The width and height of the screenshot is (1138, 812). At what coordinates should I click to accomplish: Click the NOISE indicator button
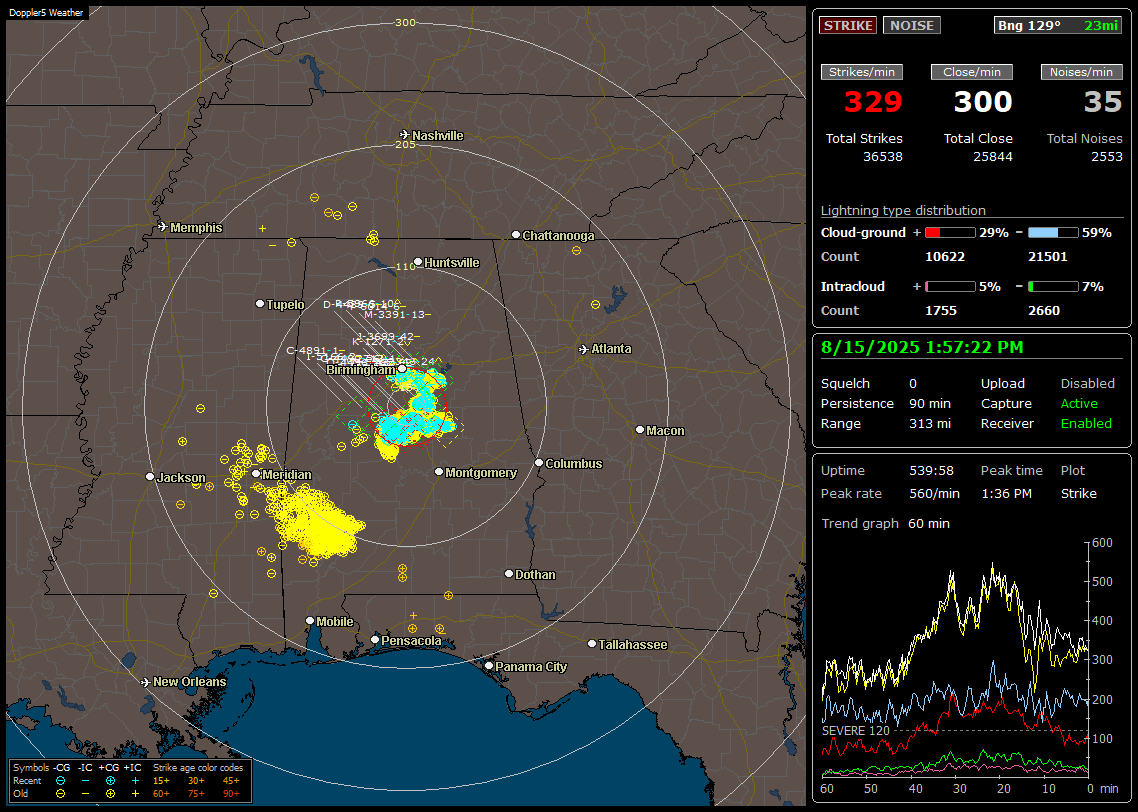click(x=912, y=25)
